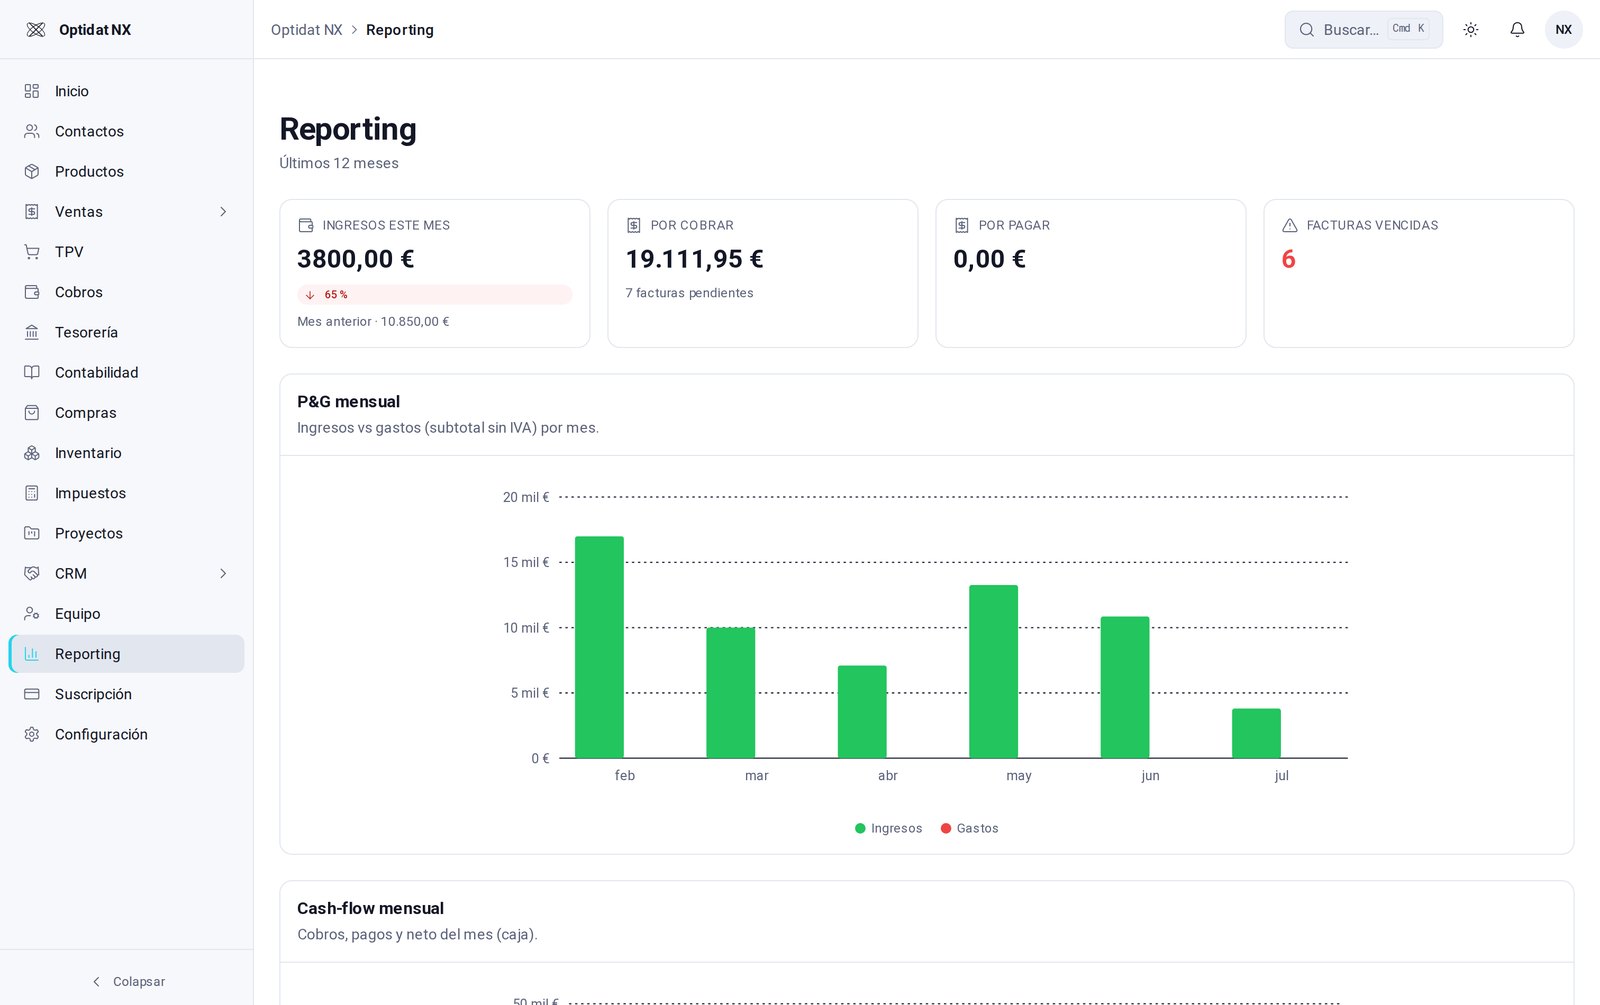Image resolution: width=1600 pixels, height=1005 pixels.
Task: Click the Optidat NX breadcrumb link
Action: [306, 30]
